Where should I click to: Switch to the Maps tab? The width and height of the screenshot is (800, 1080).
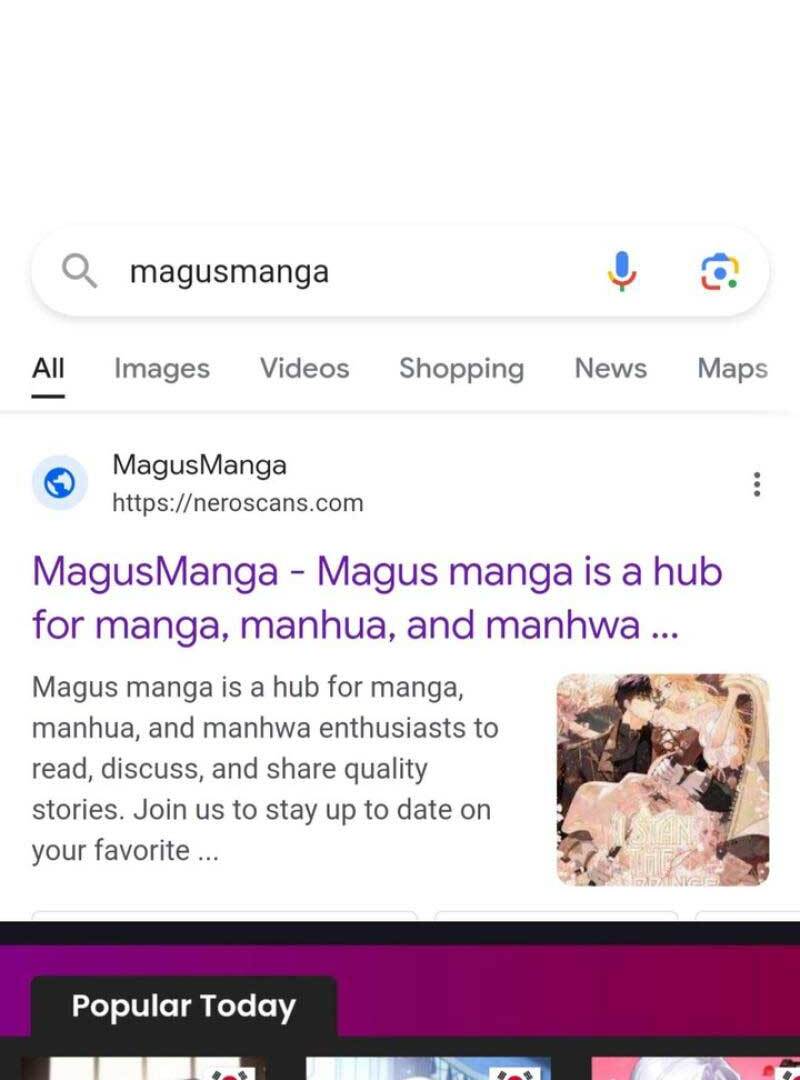pos(732,368)
